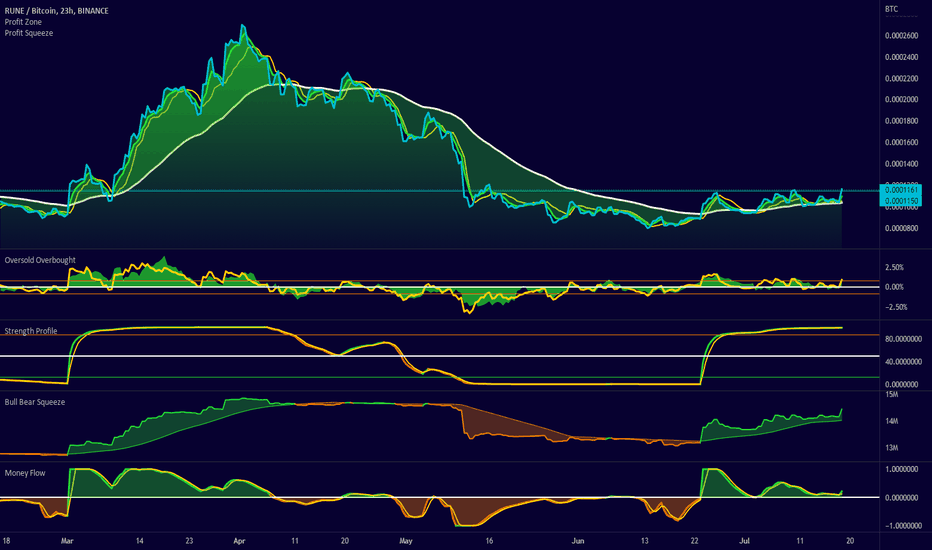
Task: Click the 1.0000000 Money Flow scale value
Action: tap(903, 470)
